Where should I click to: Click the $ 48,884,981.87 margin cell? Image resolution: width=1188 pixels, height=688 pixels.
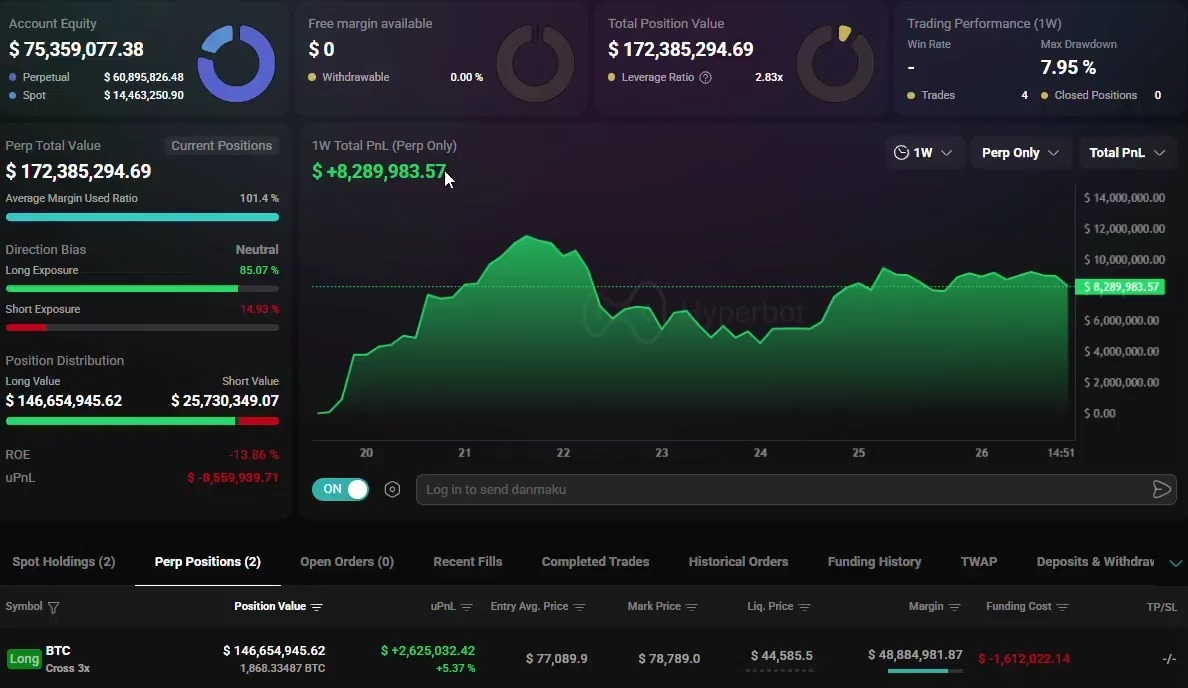pos(915,655)
